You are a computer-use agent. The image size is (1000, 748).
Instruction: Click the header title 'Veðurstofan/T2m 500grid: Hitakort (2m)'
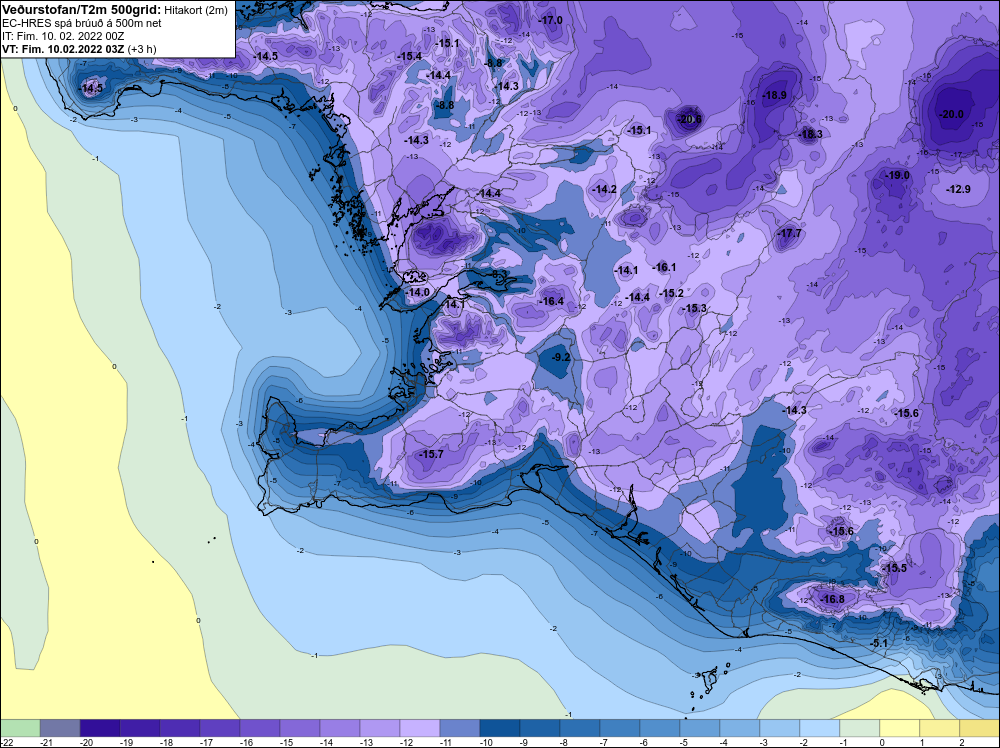(x=115, y=10)
